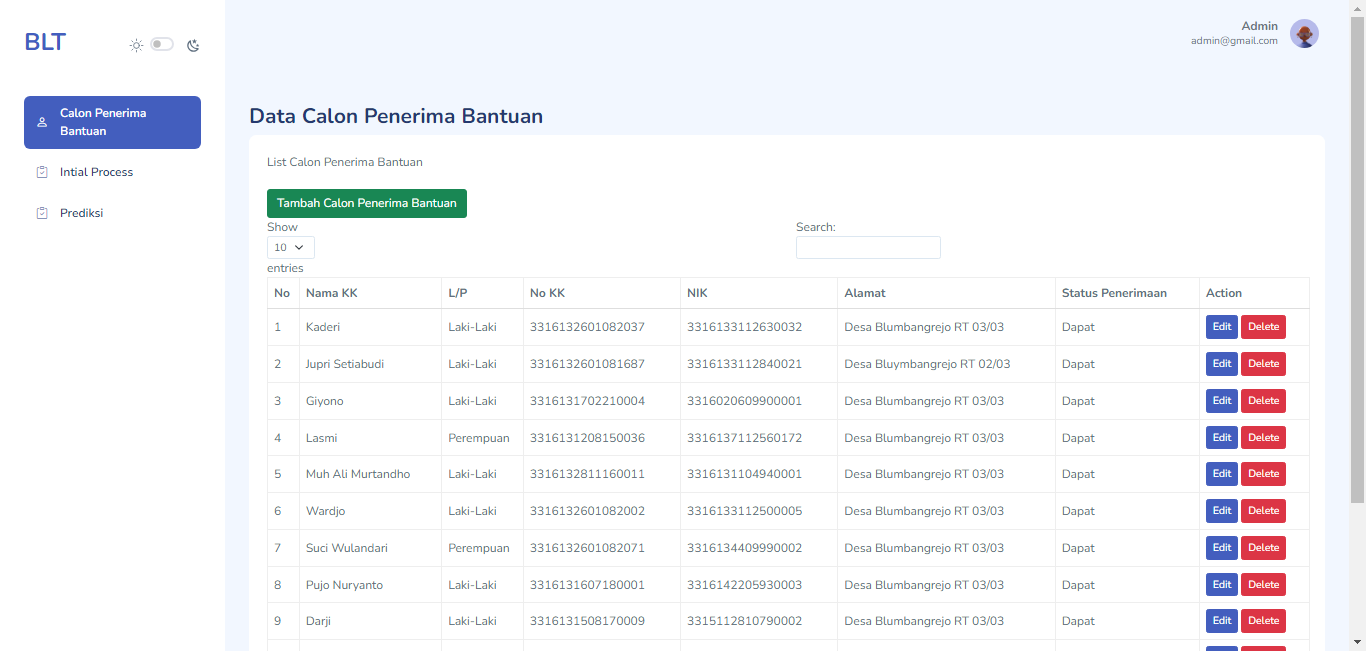Screen dimensions: 1366x651
Task: Click the BLT logo
Action: coord(45,42)
